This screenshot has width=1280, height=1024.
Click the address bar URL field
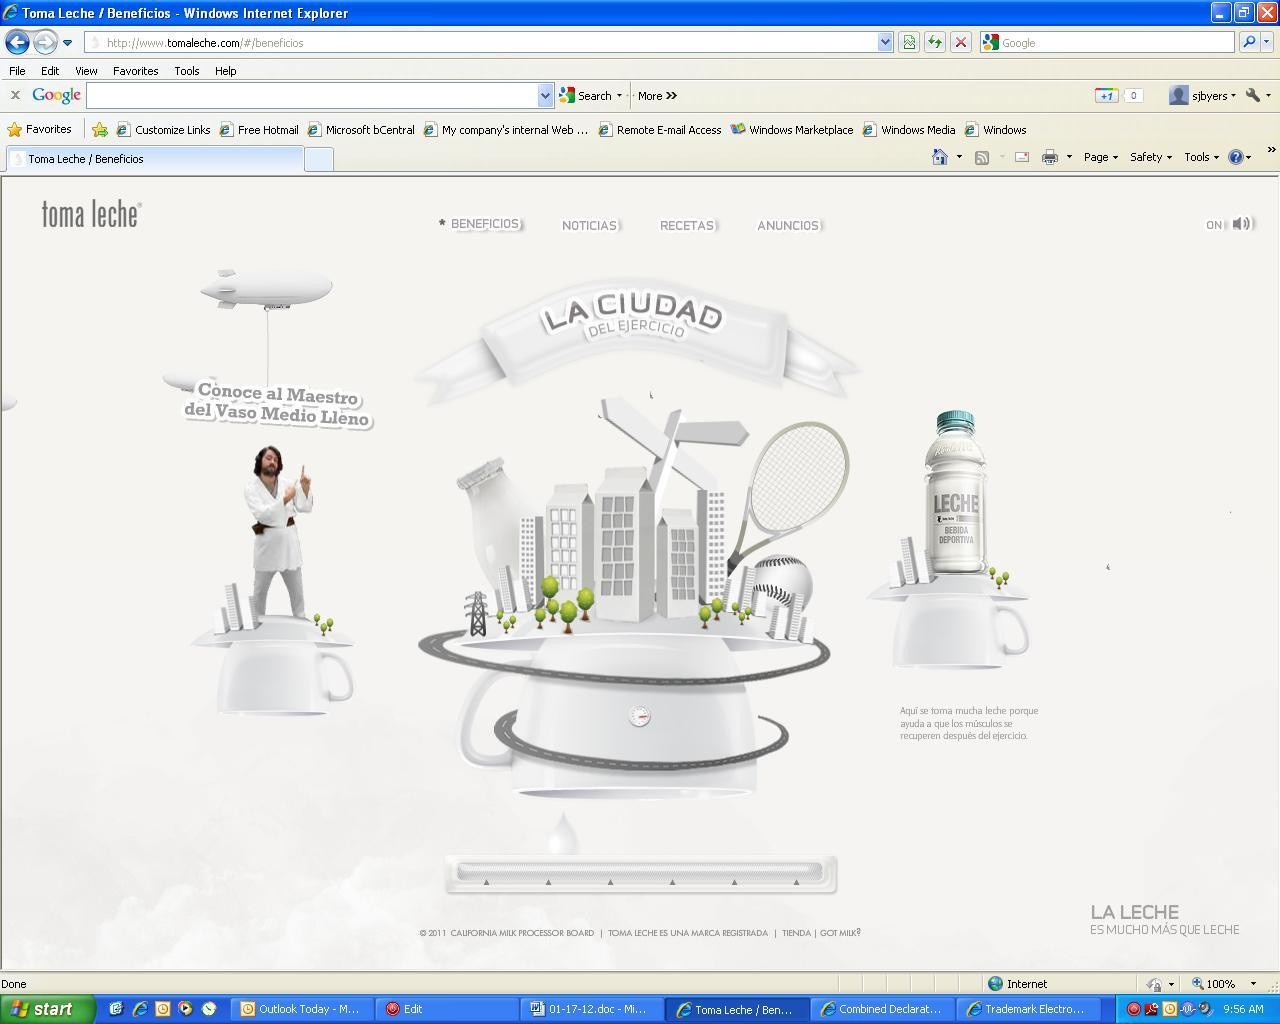(x=481, y=42)
